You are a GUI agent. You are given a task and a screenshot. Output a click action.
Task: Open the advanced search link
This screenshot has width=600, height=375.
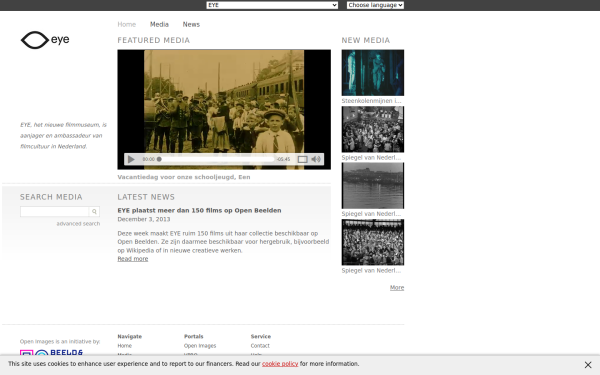tap(78, 223)
